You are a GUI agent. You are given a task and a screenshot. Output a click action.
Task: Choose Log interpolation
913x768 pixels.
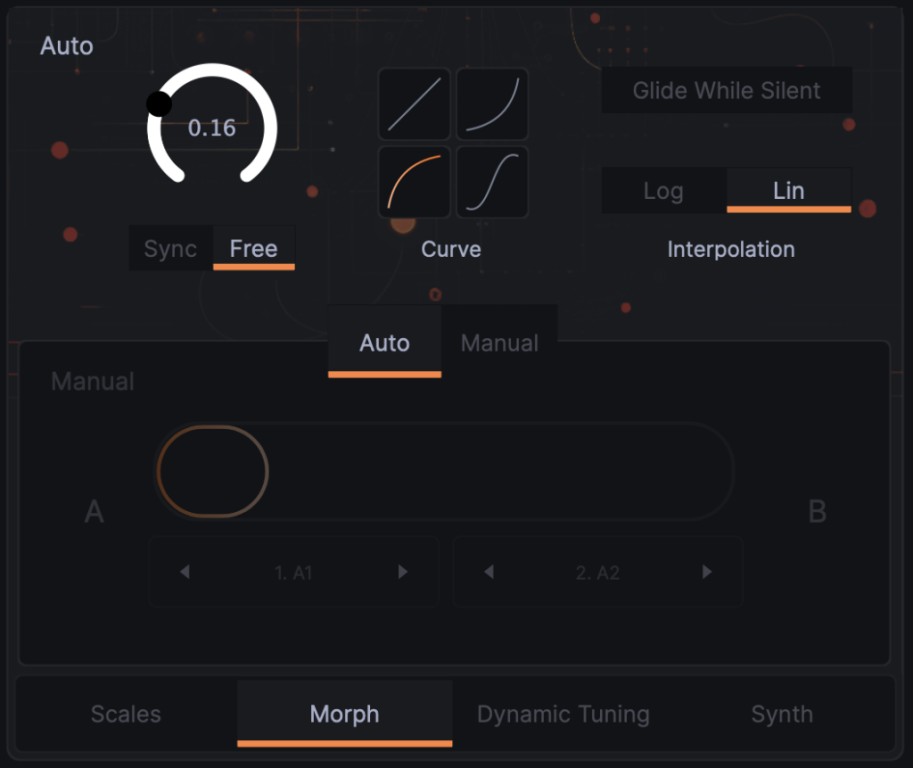[663, 191]
